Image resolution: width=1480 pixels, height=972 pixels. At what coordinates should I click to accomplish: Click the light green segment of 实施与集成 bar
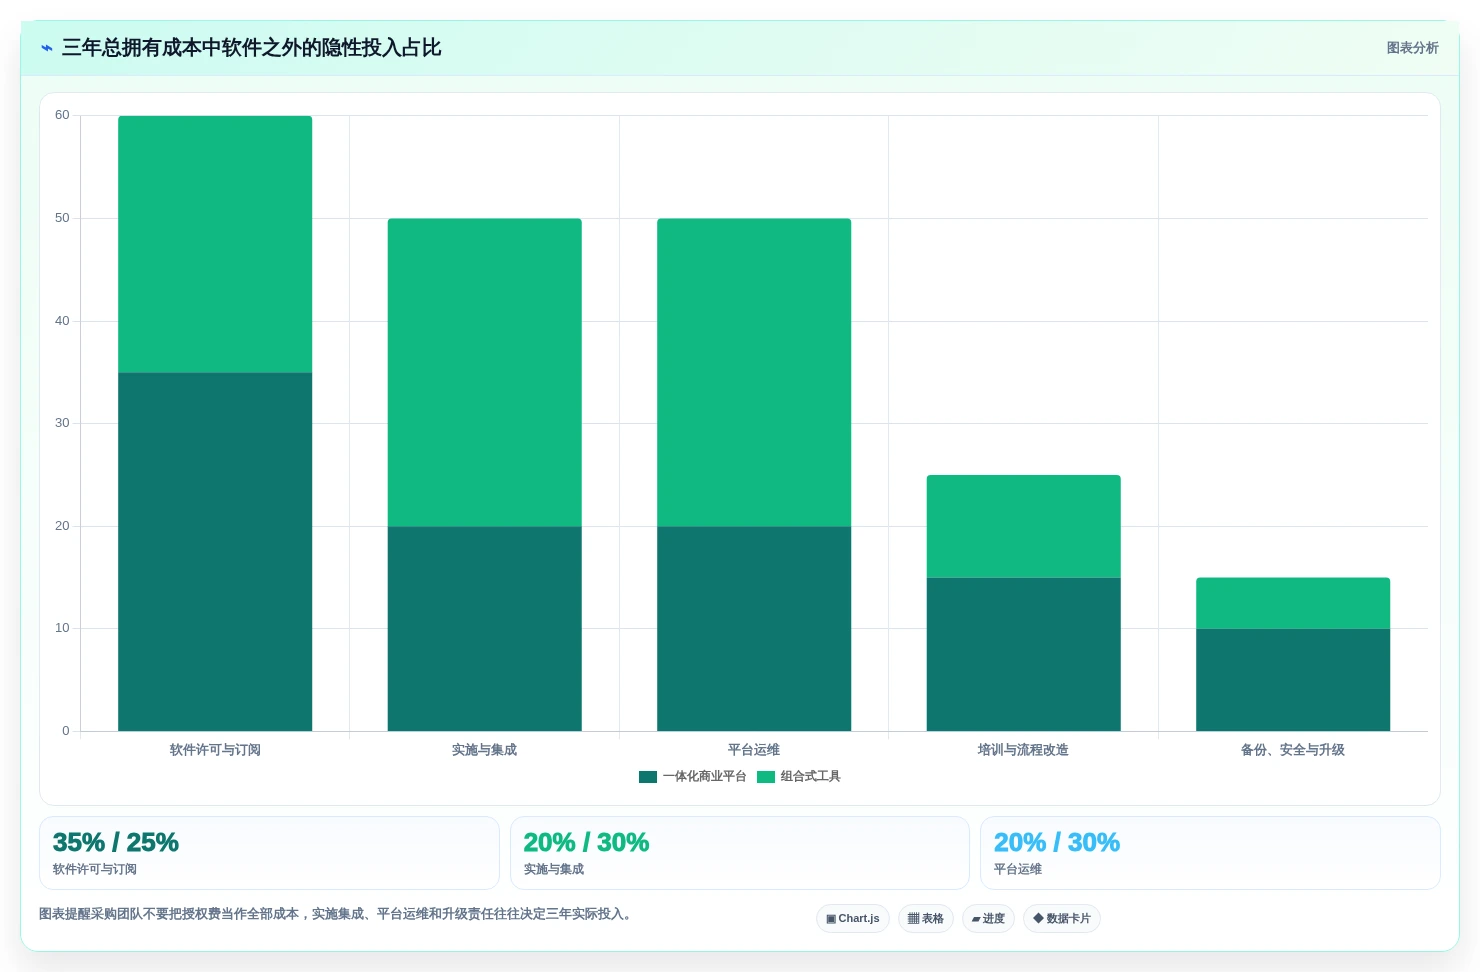(x=485, y=372)
